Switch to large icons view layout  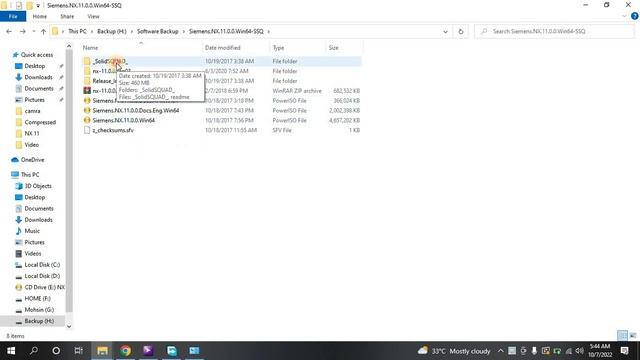coord(633,336)
